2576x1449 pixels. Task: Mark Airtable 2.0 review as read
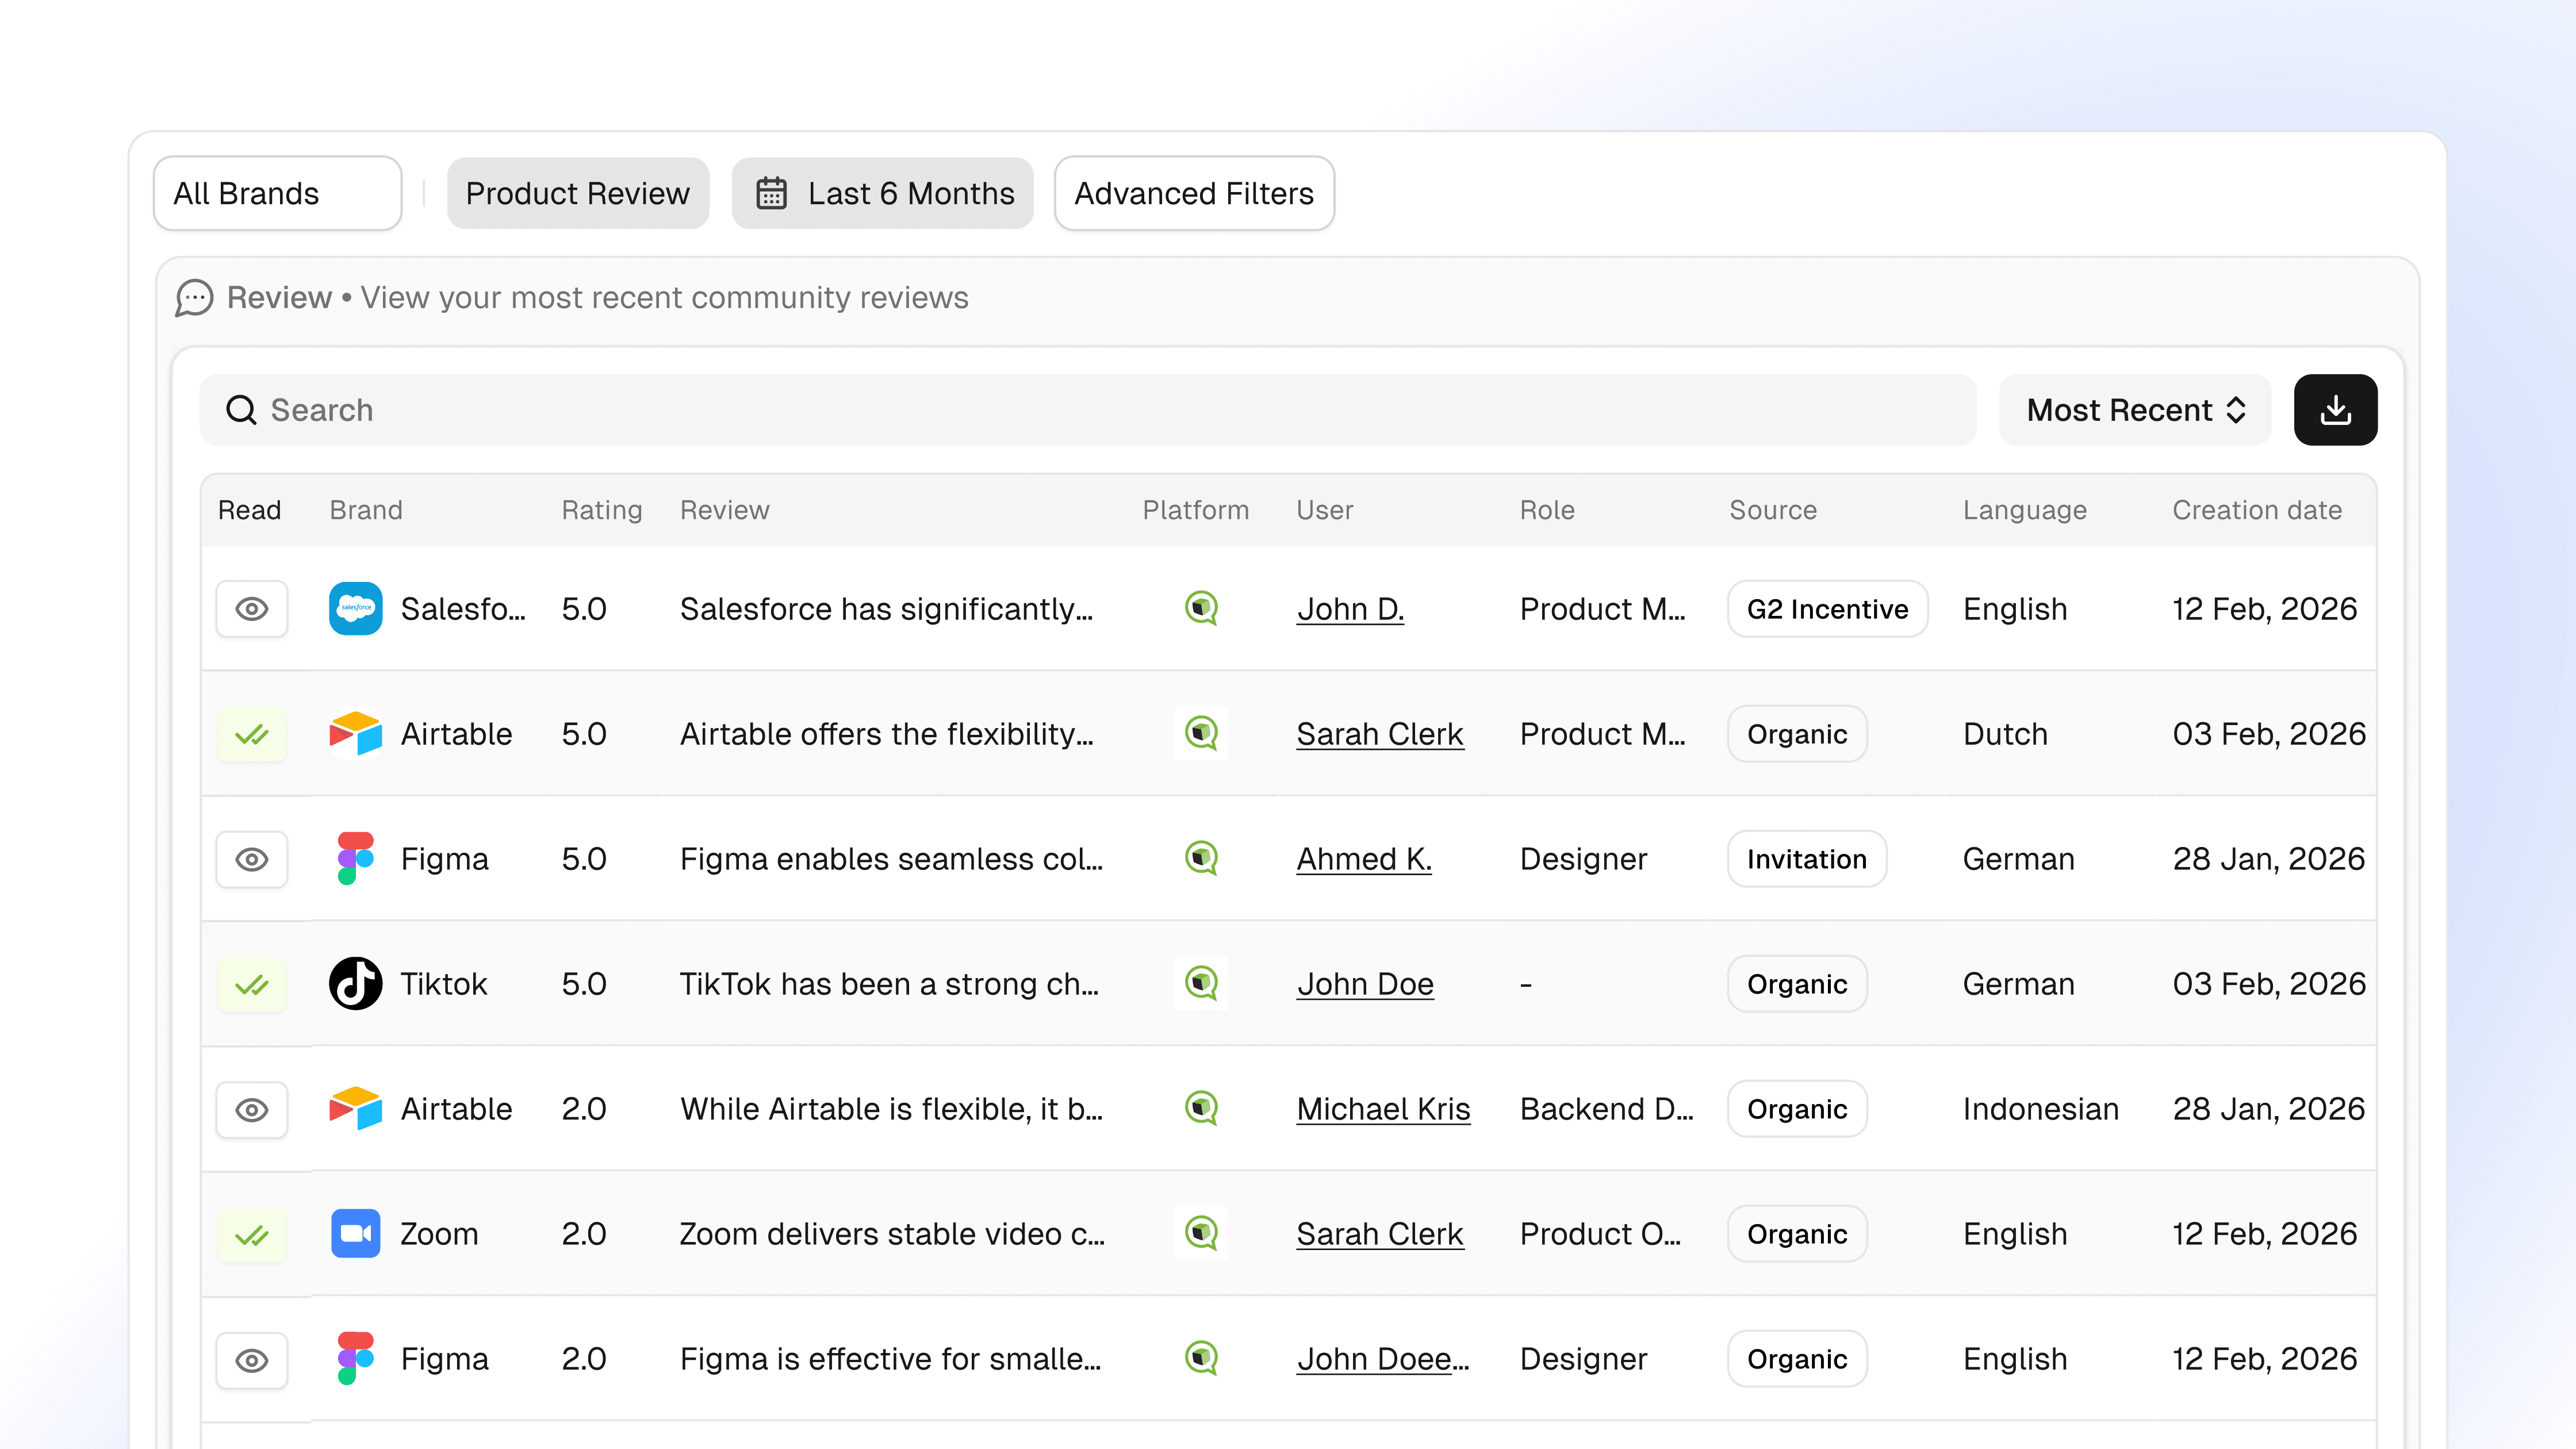[x=252, y=1109]
